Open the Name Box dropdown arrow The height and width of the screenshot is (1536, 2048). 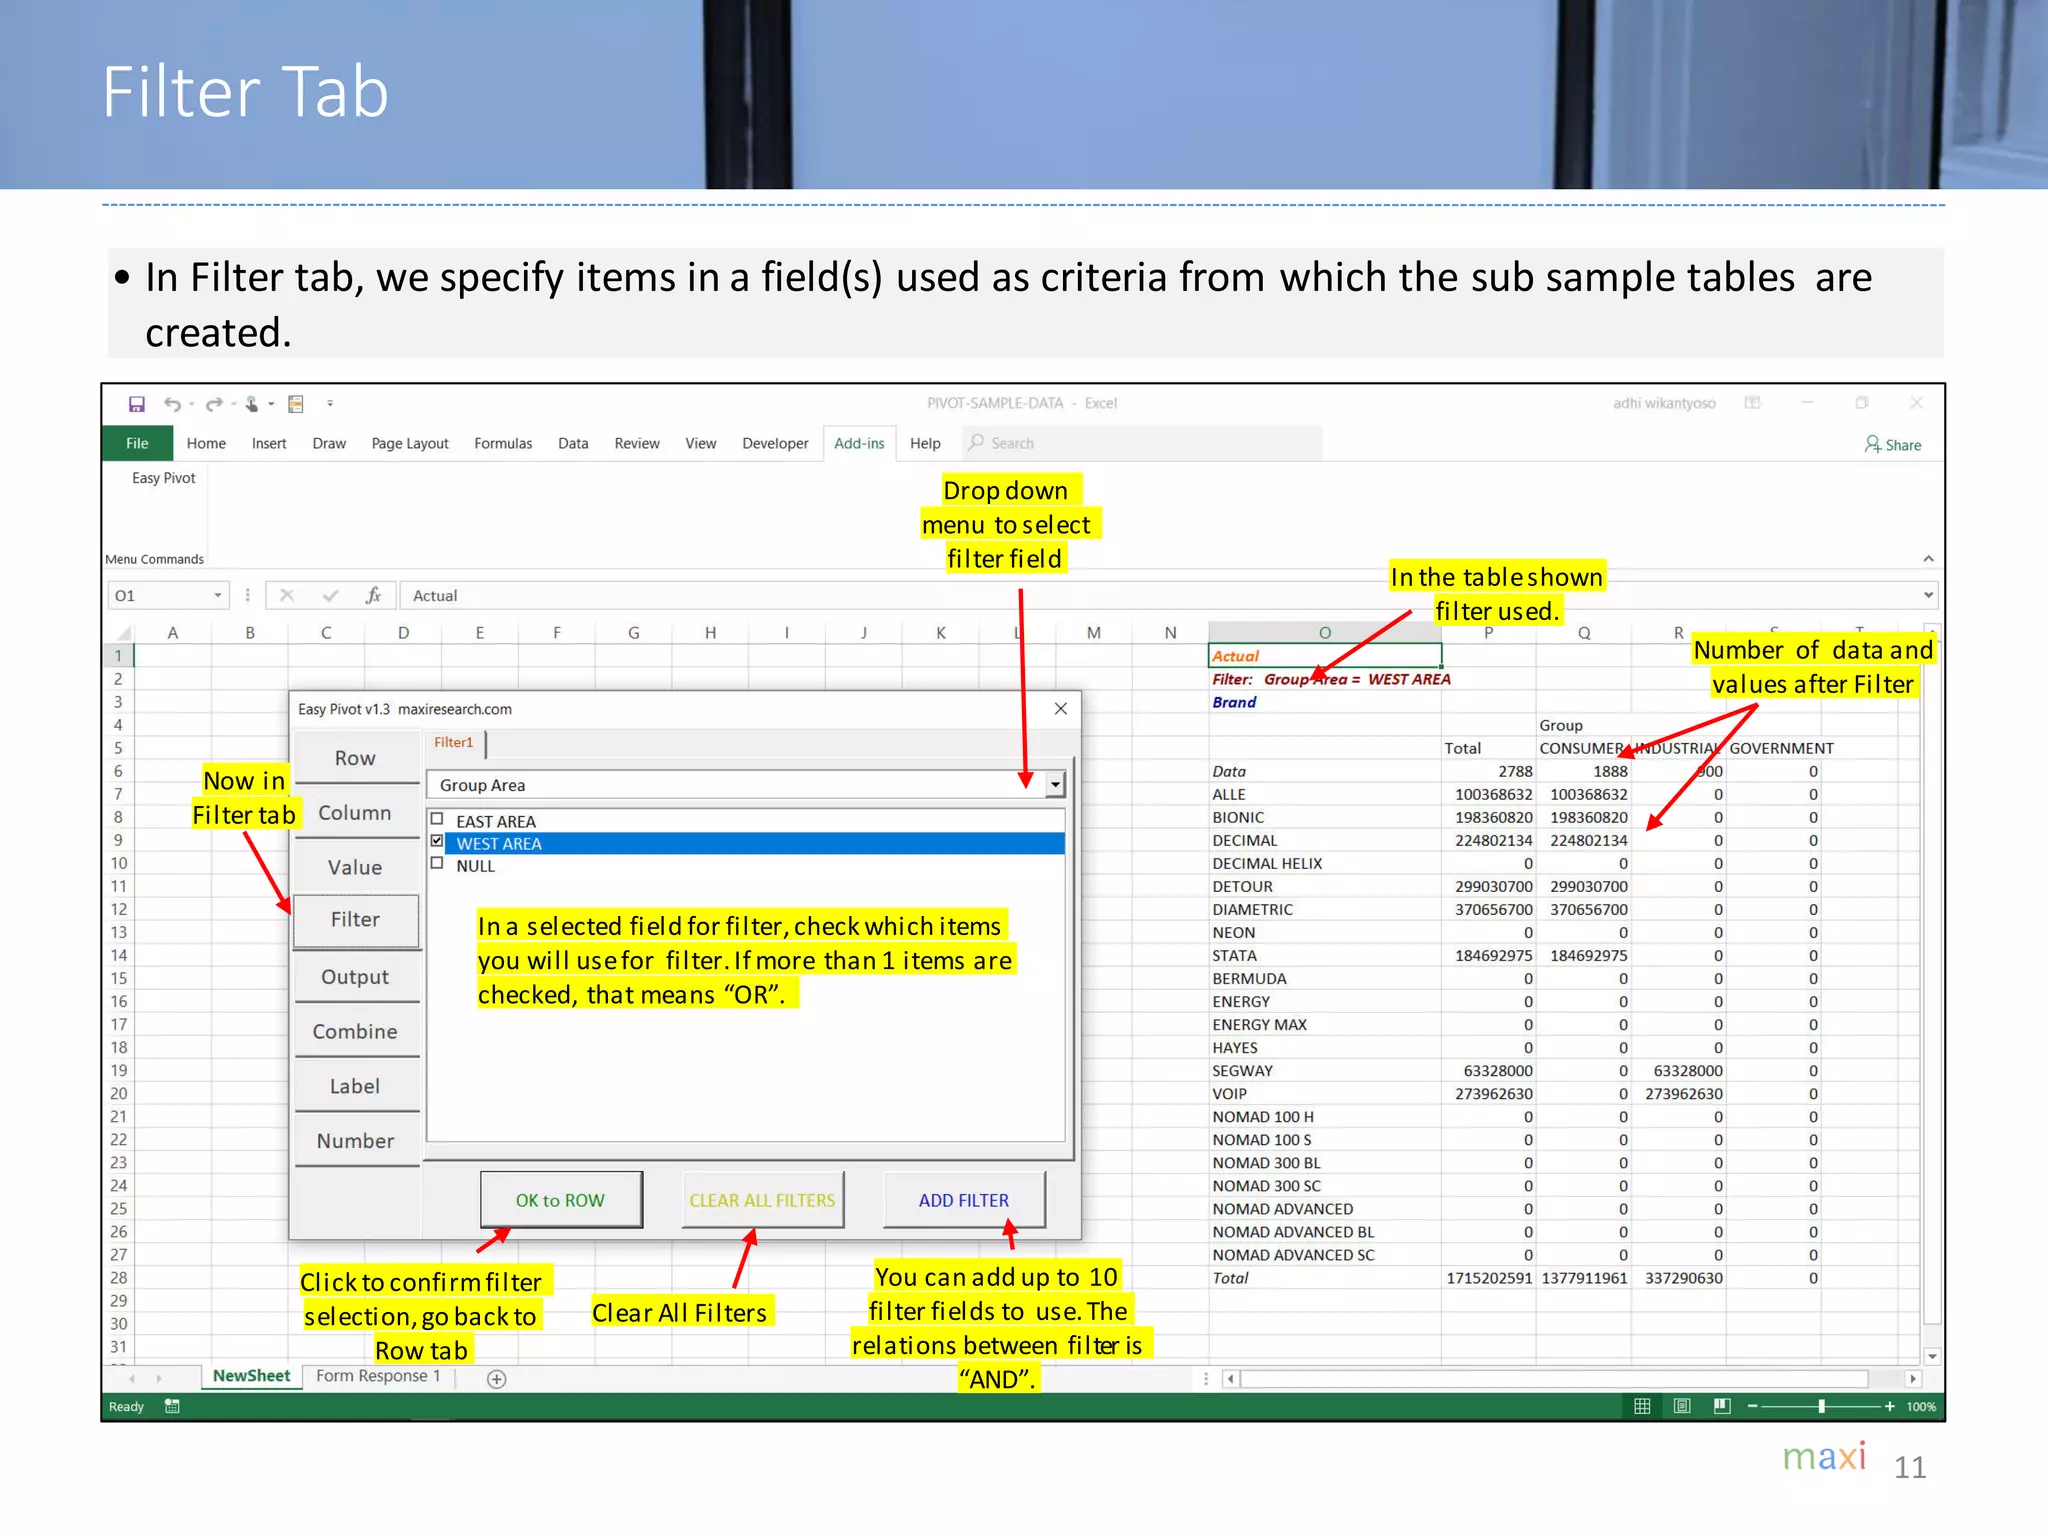[217, 595]
